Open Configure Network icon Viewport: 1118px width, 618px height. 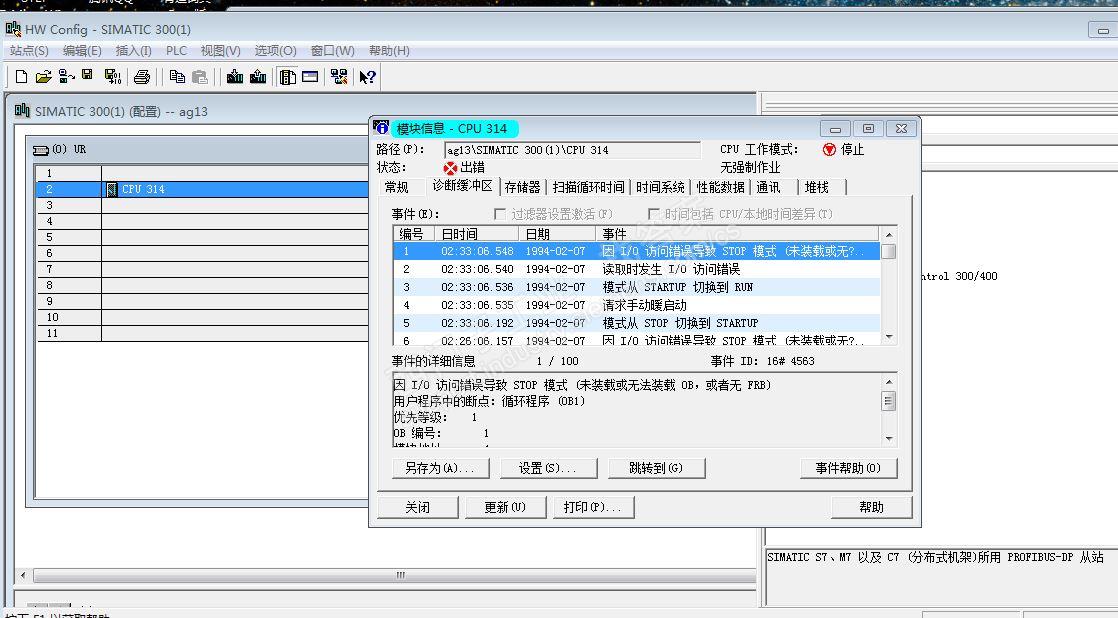pyautogui.click(x=339, y=77)
